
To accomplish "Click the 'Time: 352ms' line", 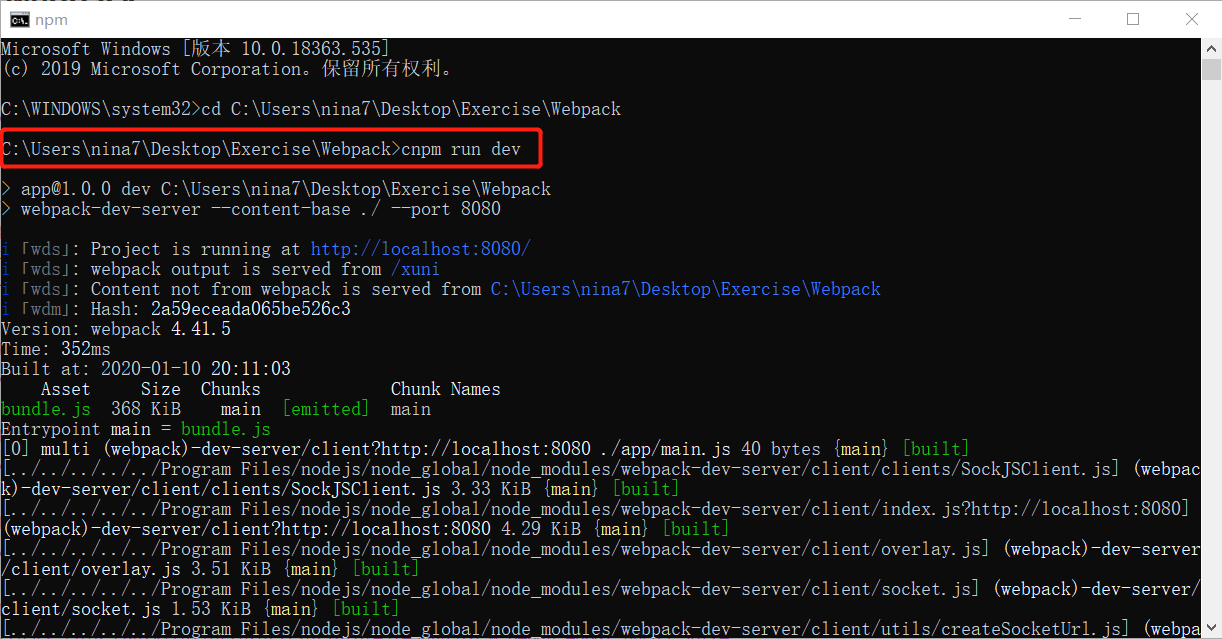I will point(56,349).
